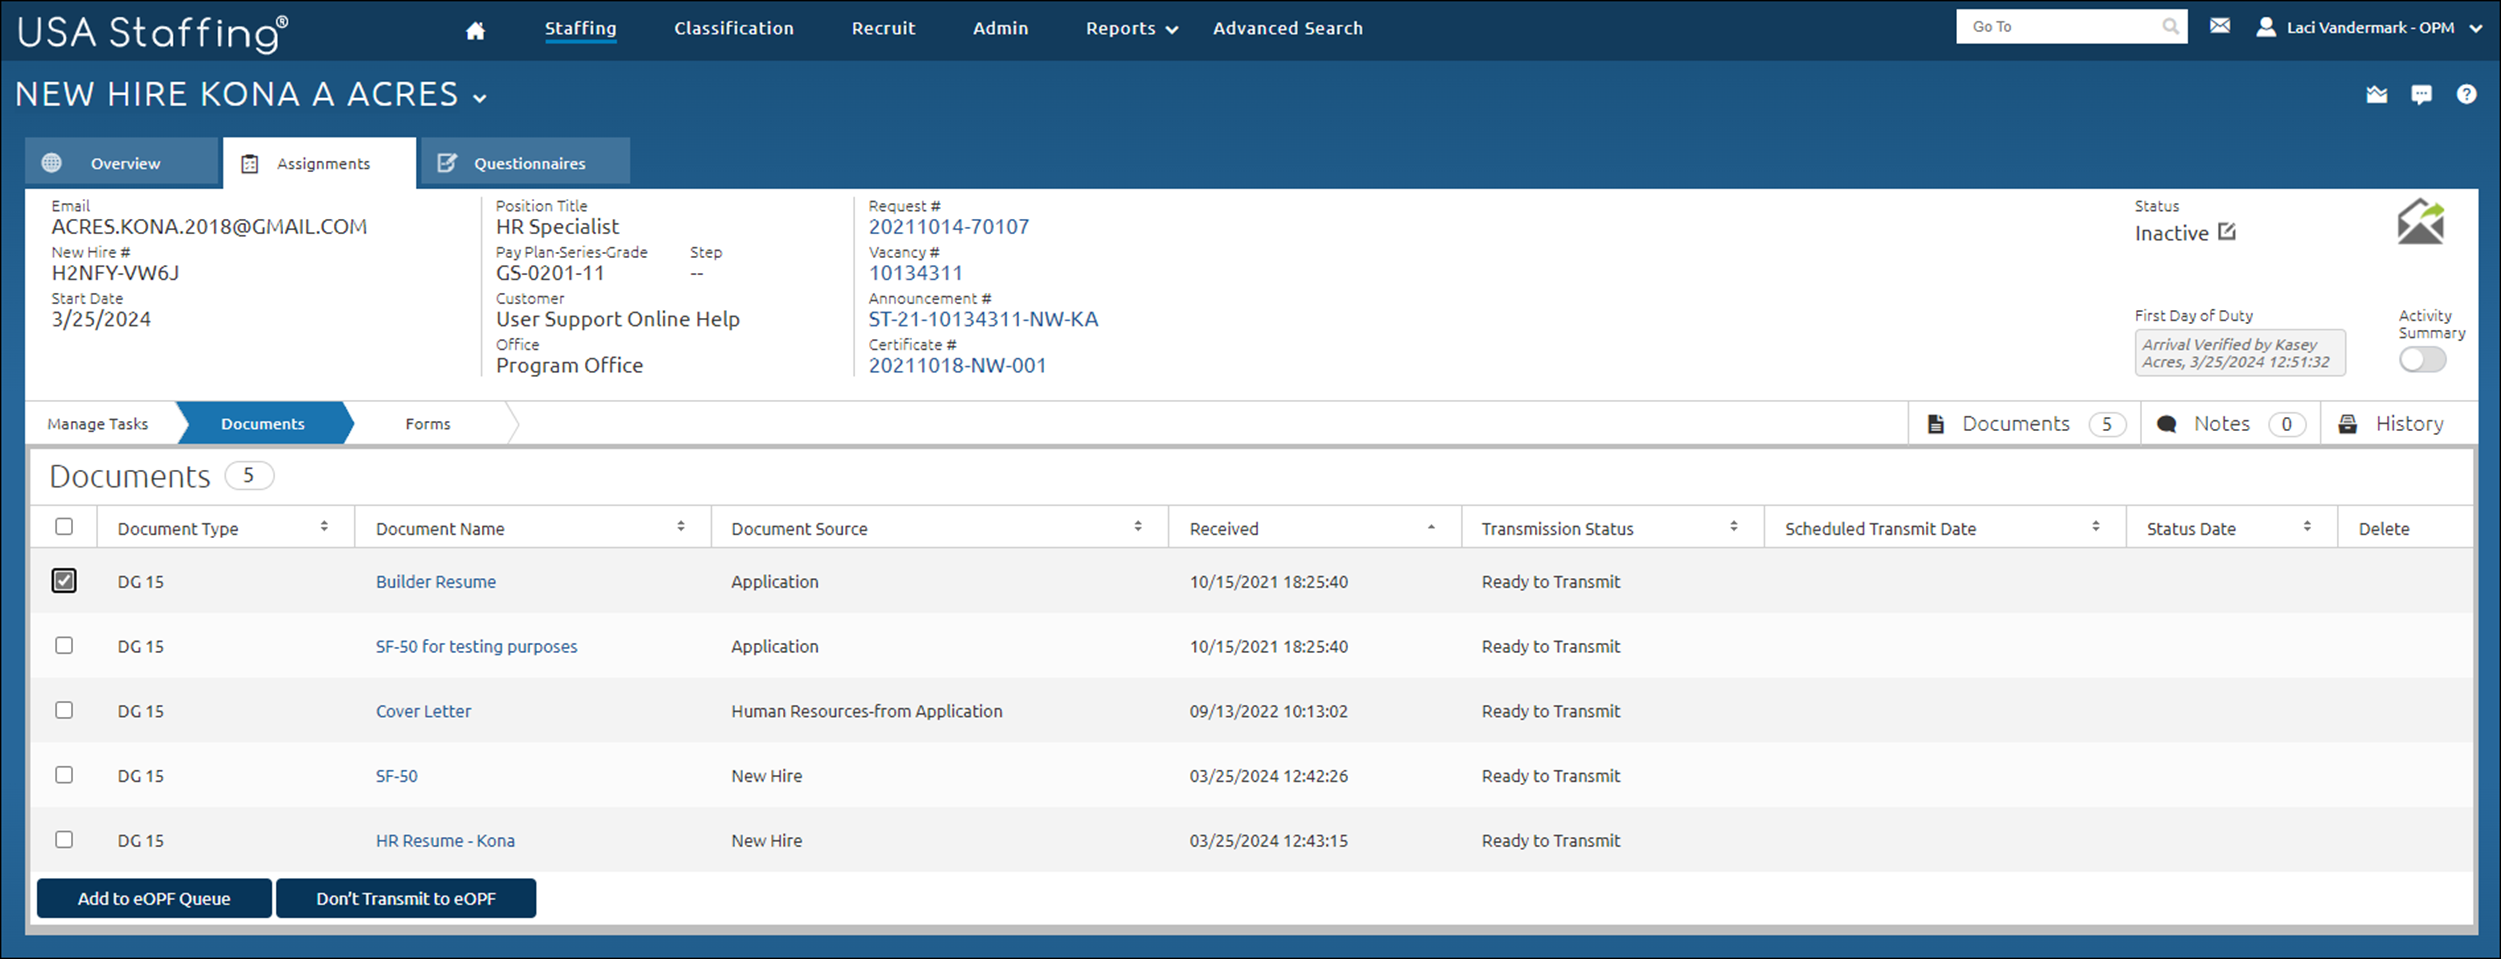Select Classification in the top menu
This screenshot has width=2501, height=959.
coord(733,28)
